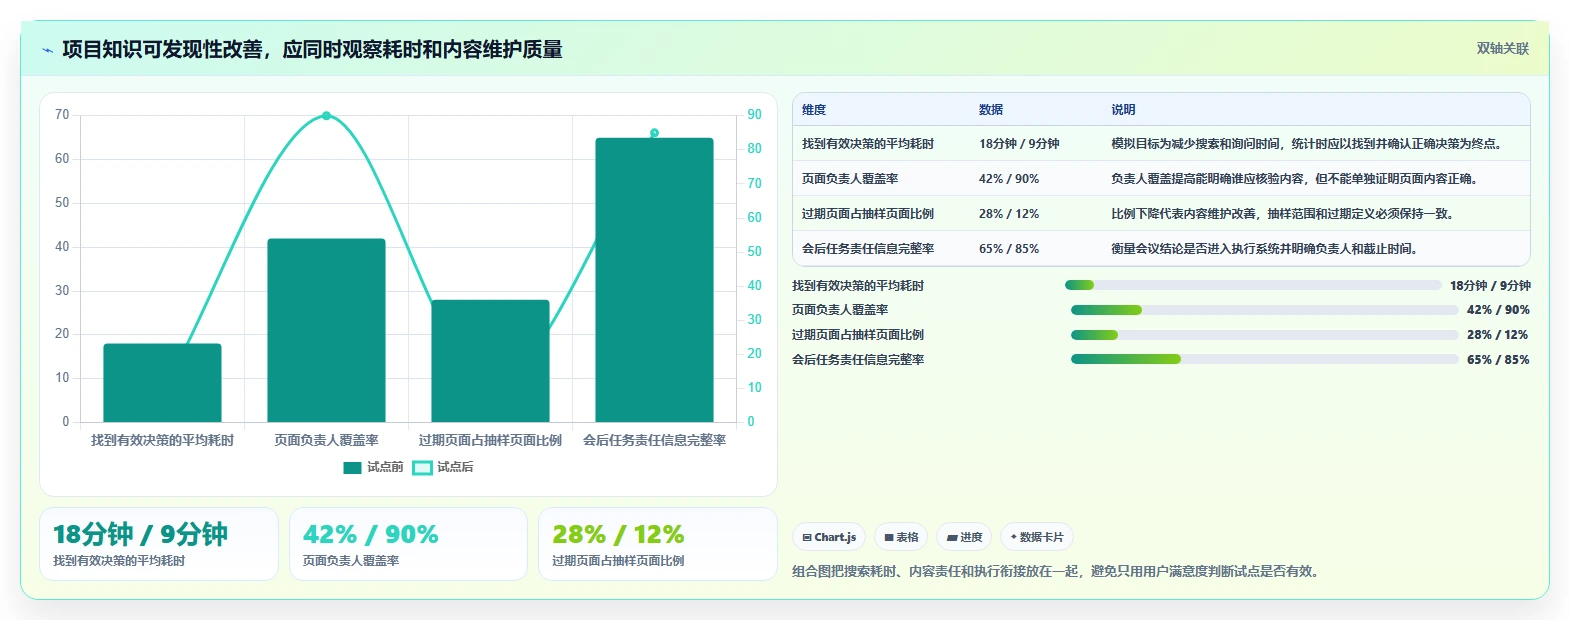Click progress bar for 找到有效决策的平均耗时
The height and width of the screenshot is (620, 1570).
(1253, 285)
